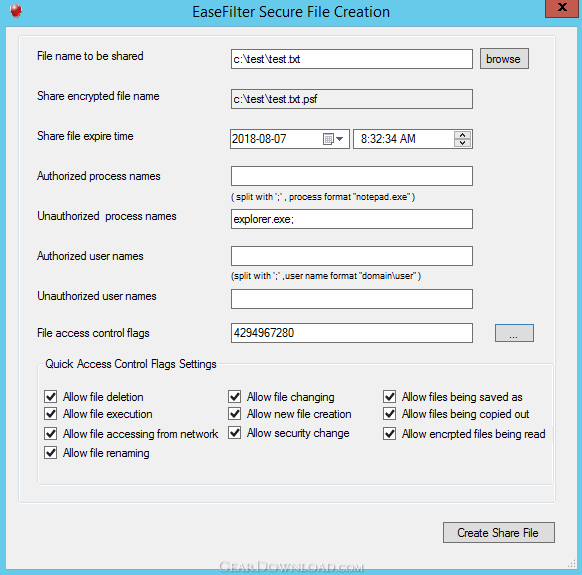
Task: Increase expire time with up spinner arrow
Action: tap(462, 135)
